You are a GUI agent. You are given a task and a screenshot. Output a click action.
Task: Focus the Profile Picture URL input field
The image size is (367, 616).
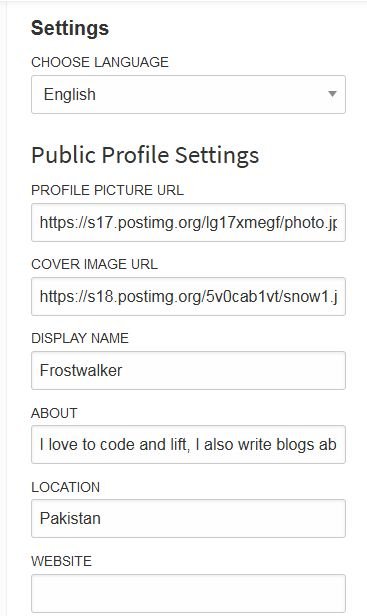coord(188,222)
